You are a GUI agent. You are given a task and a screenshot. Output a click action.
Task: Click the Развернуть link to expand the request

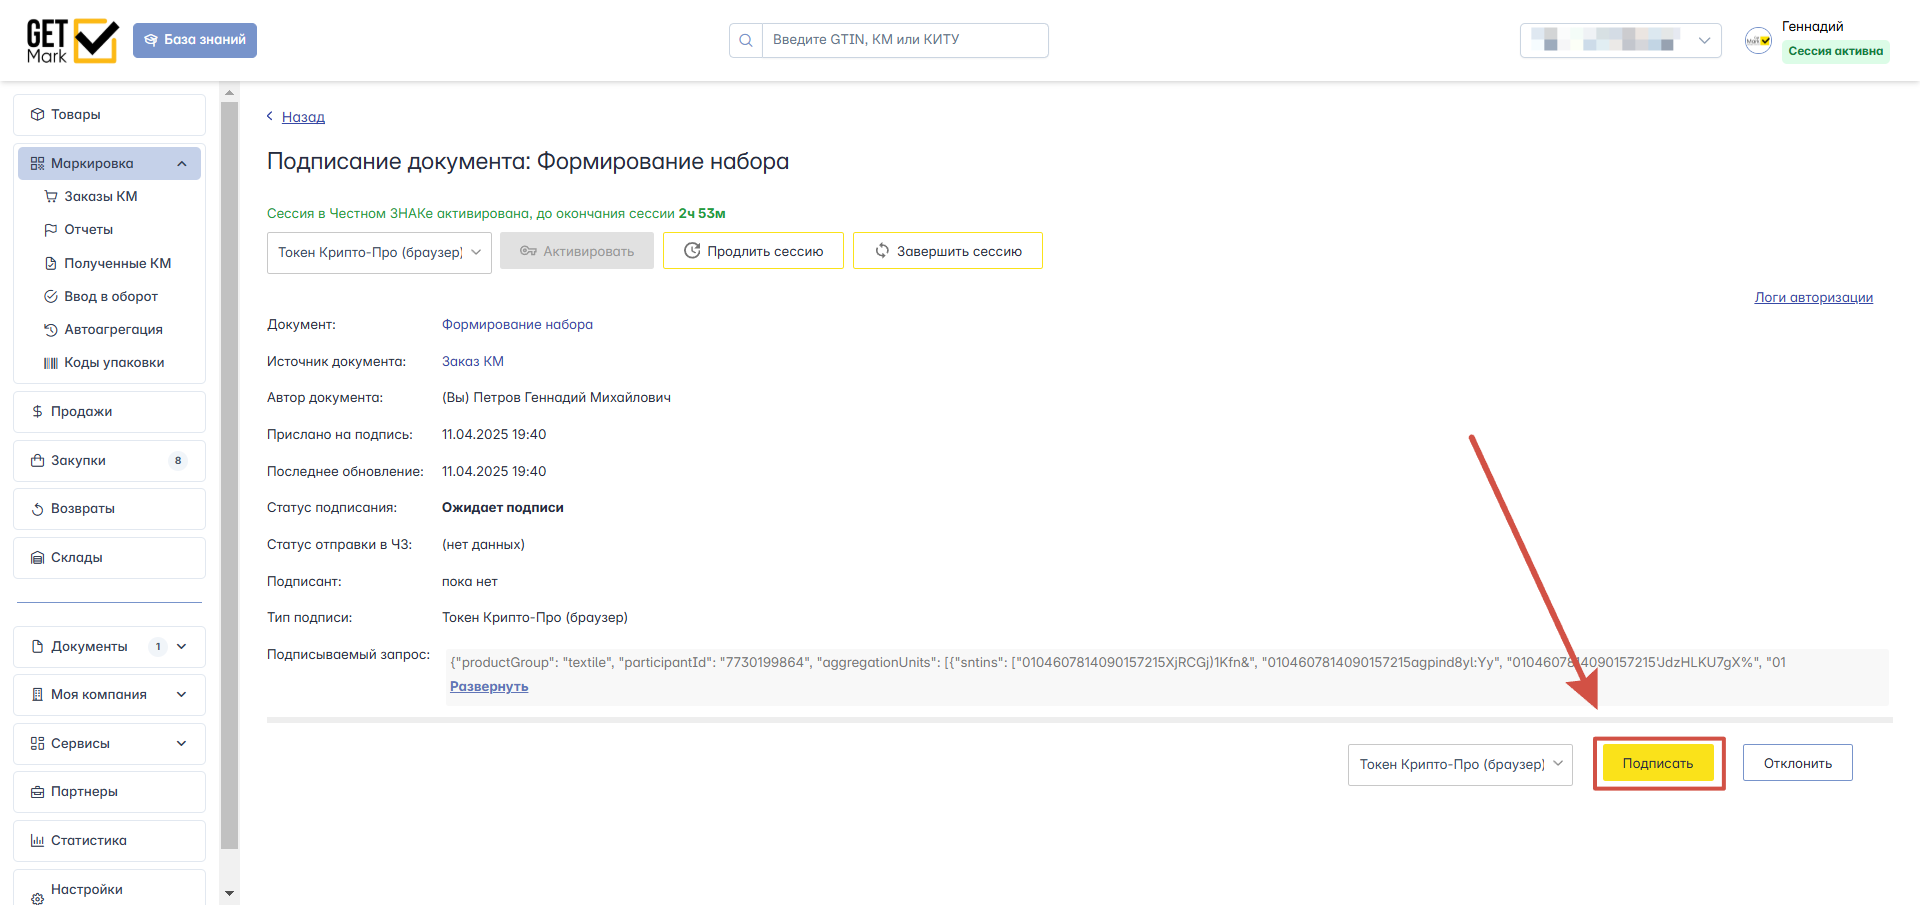tap(489, 687)
